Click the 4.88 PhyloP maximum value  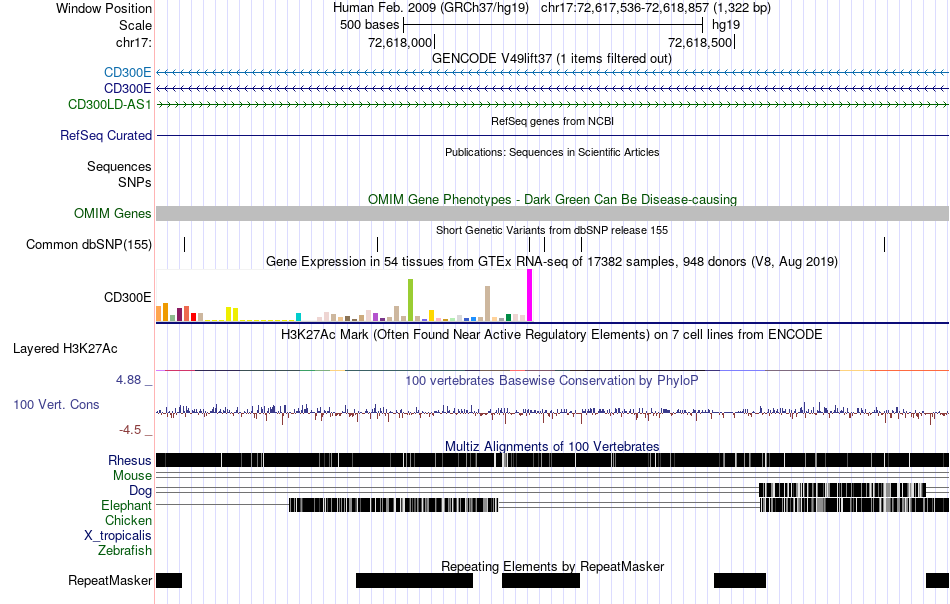click(x=128, y=380)
